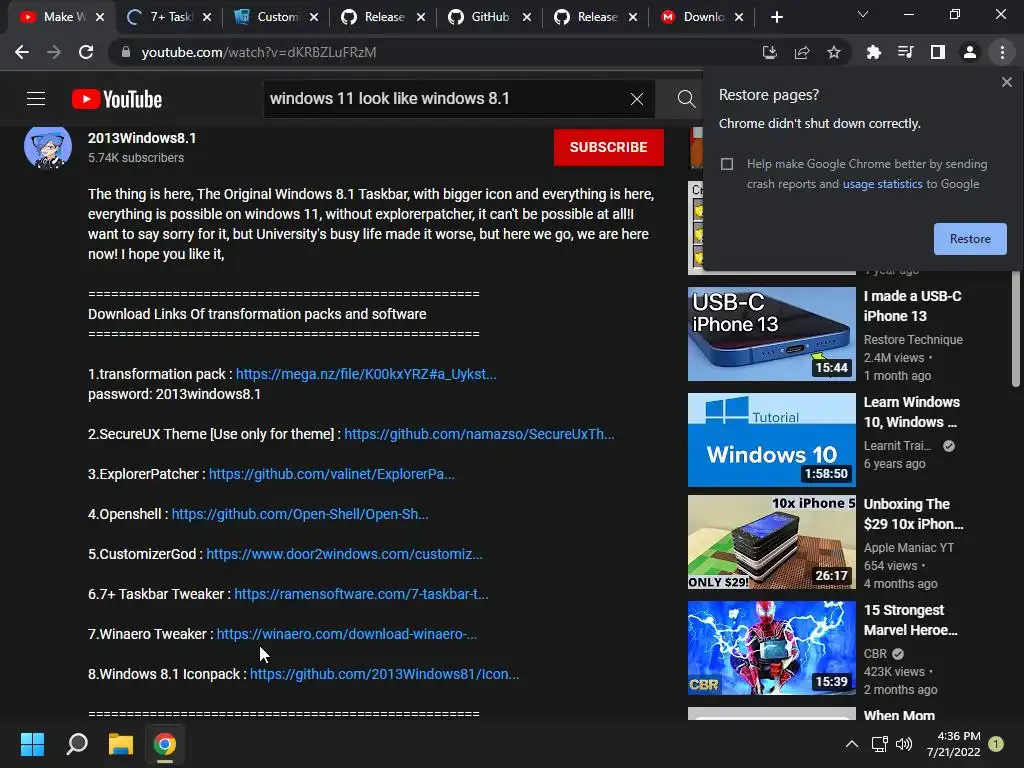The image size is (1024, 768).
Task: Open the ramensoftware 7+ Taskbar Tweaker link
Action: 361,594
